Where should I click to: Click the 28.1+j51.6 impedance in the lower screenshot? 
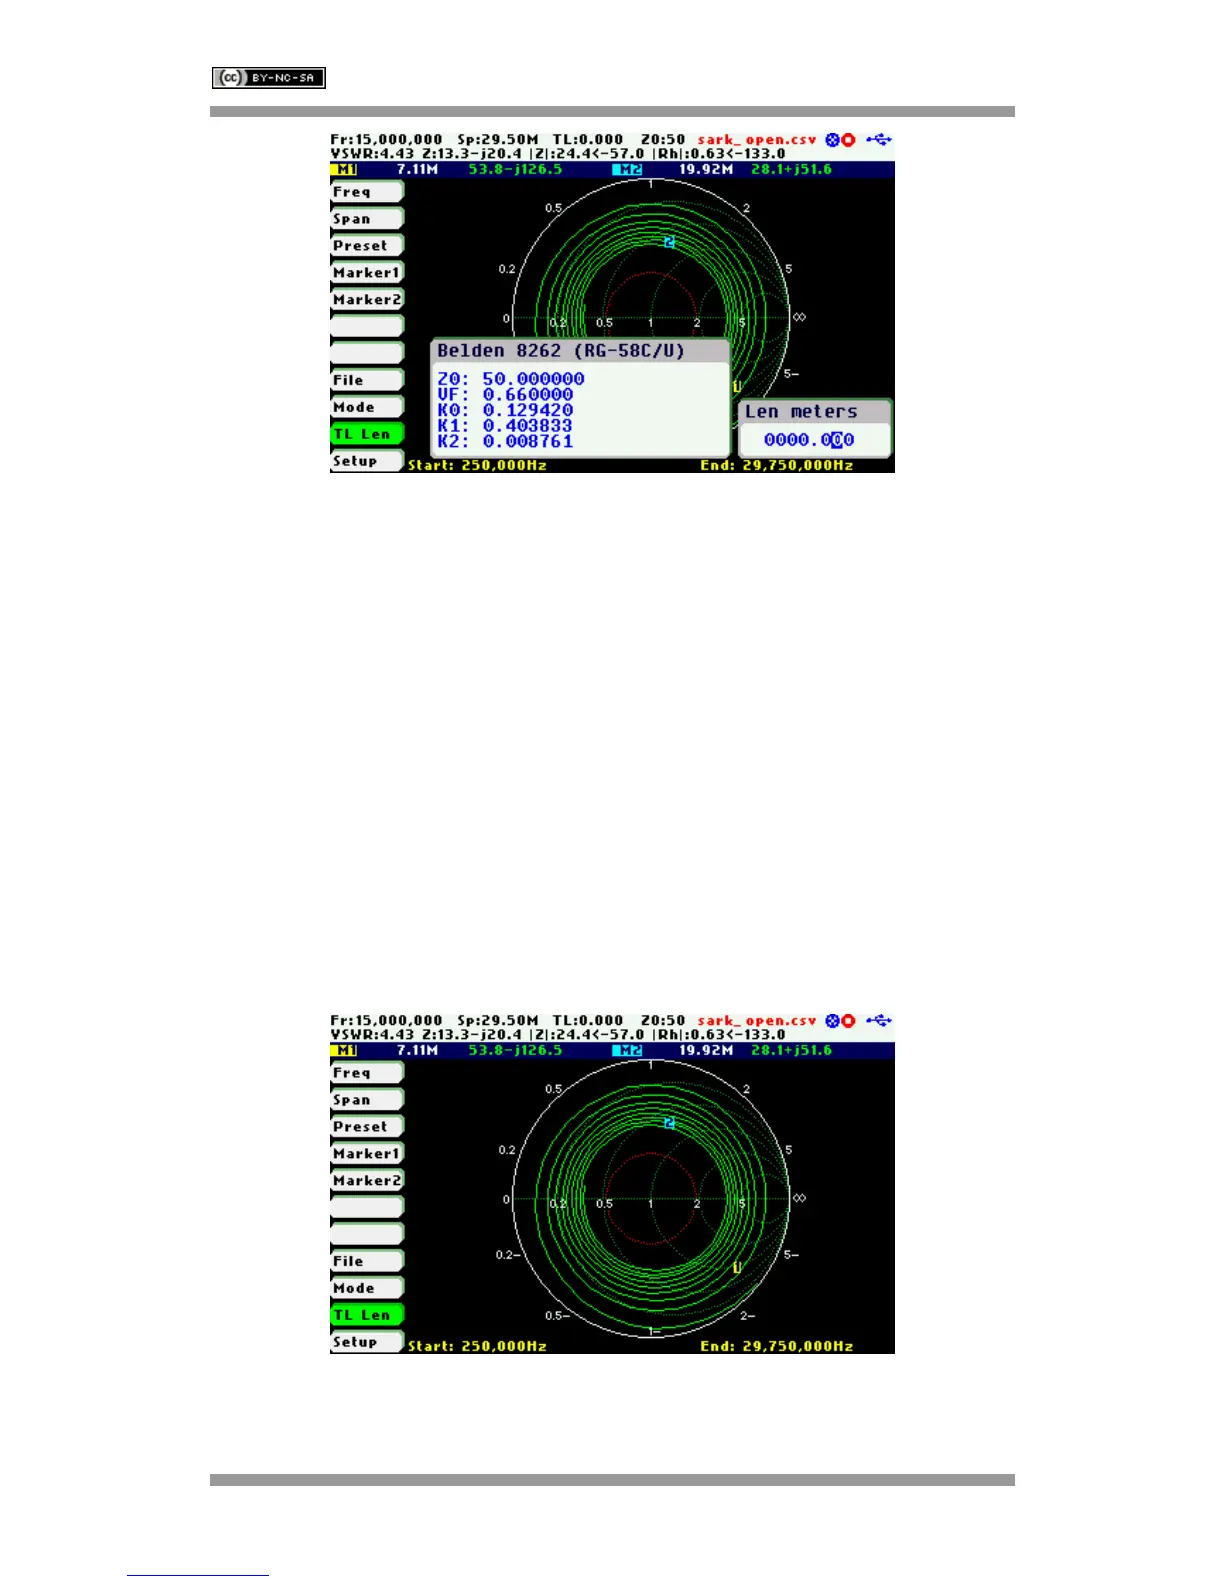(x=791, y=1051)
